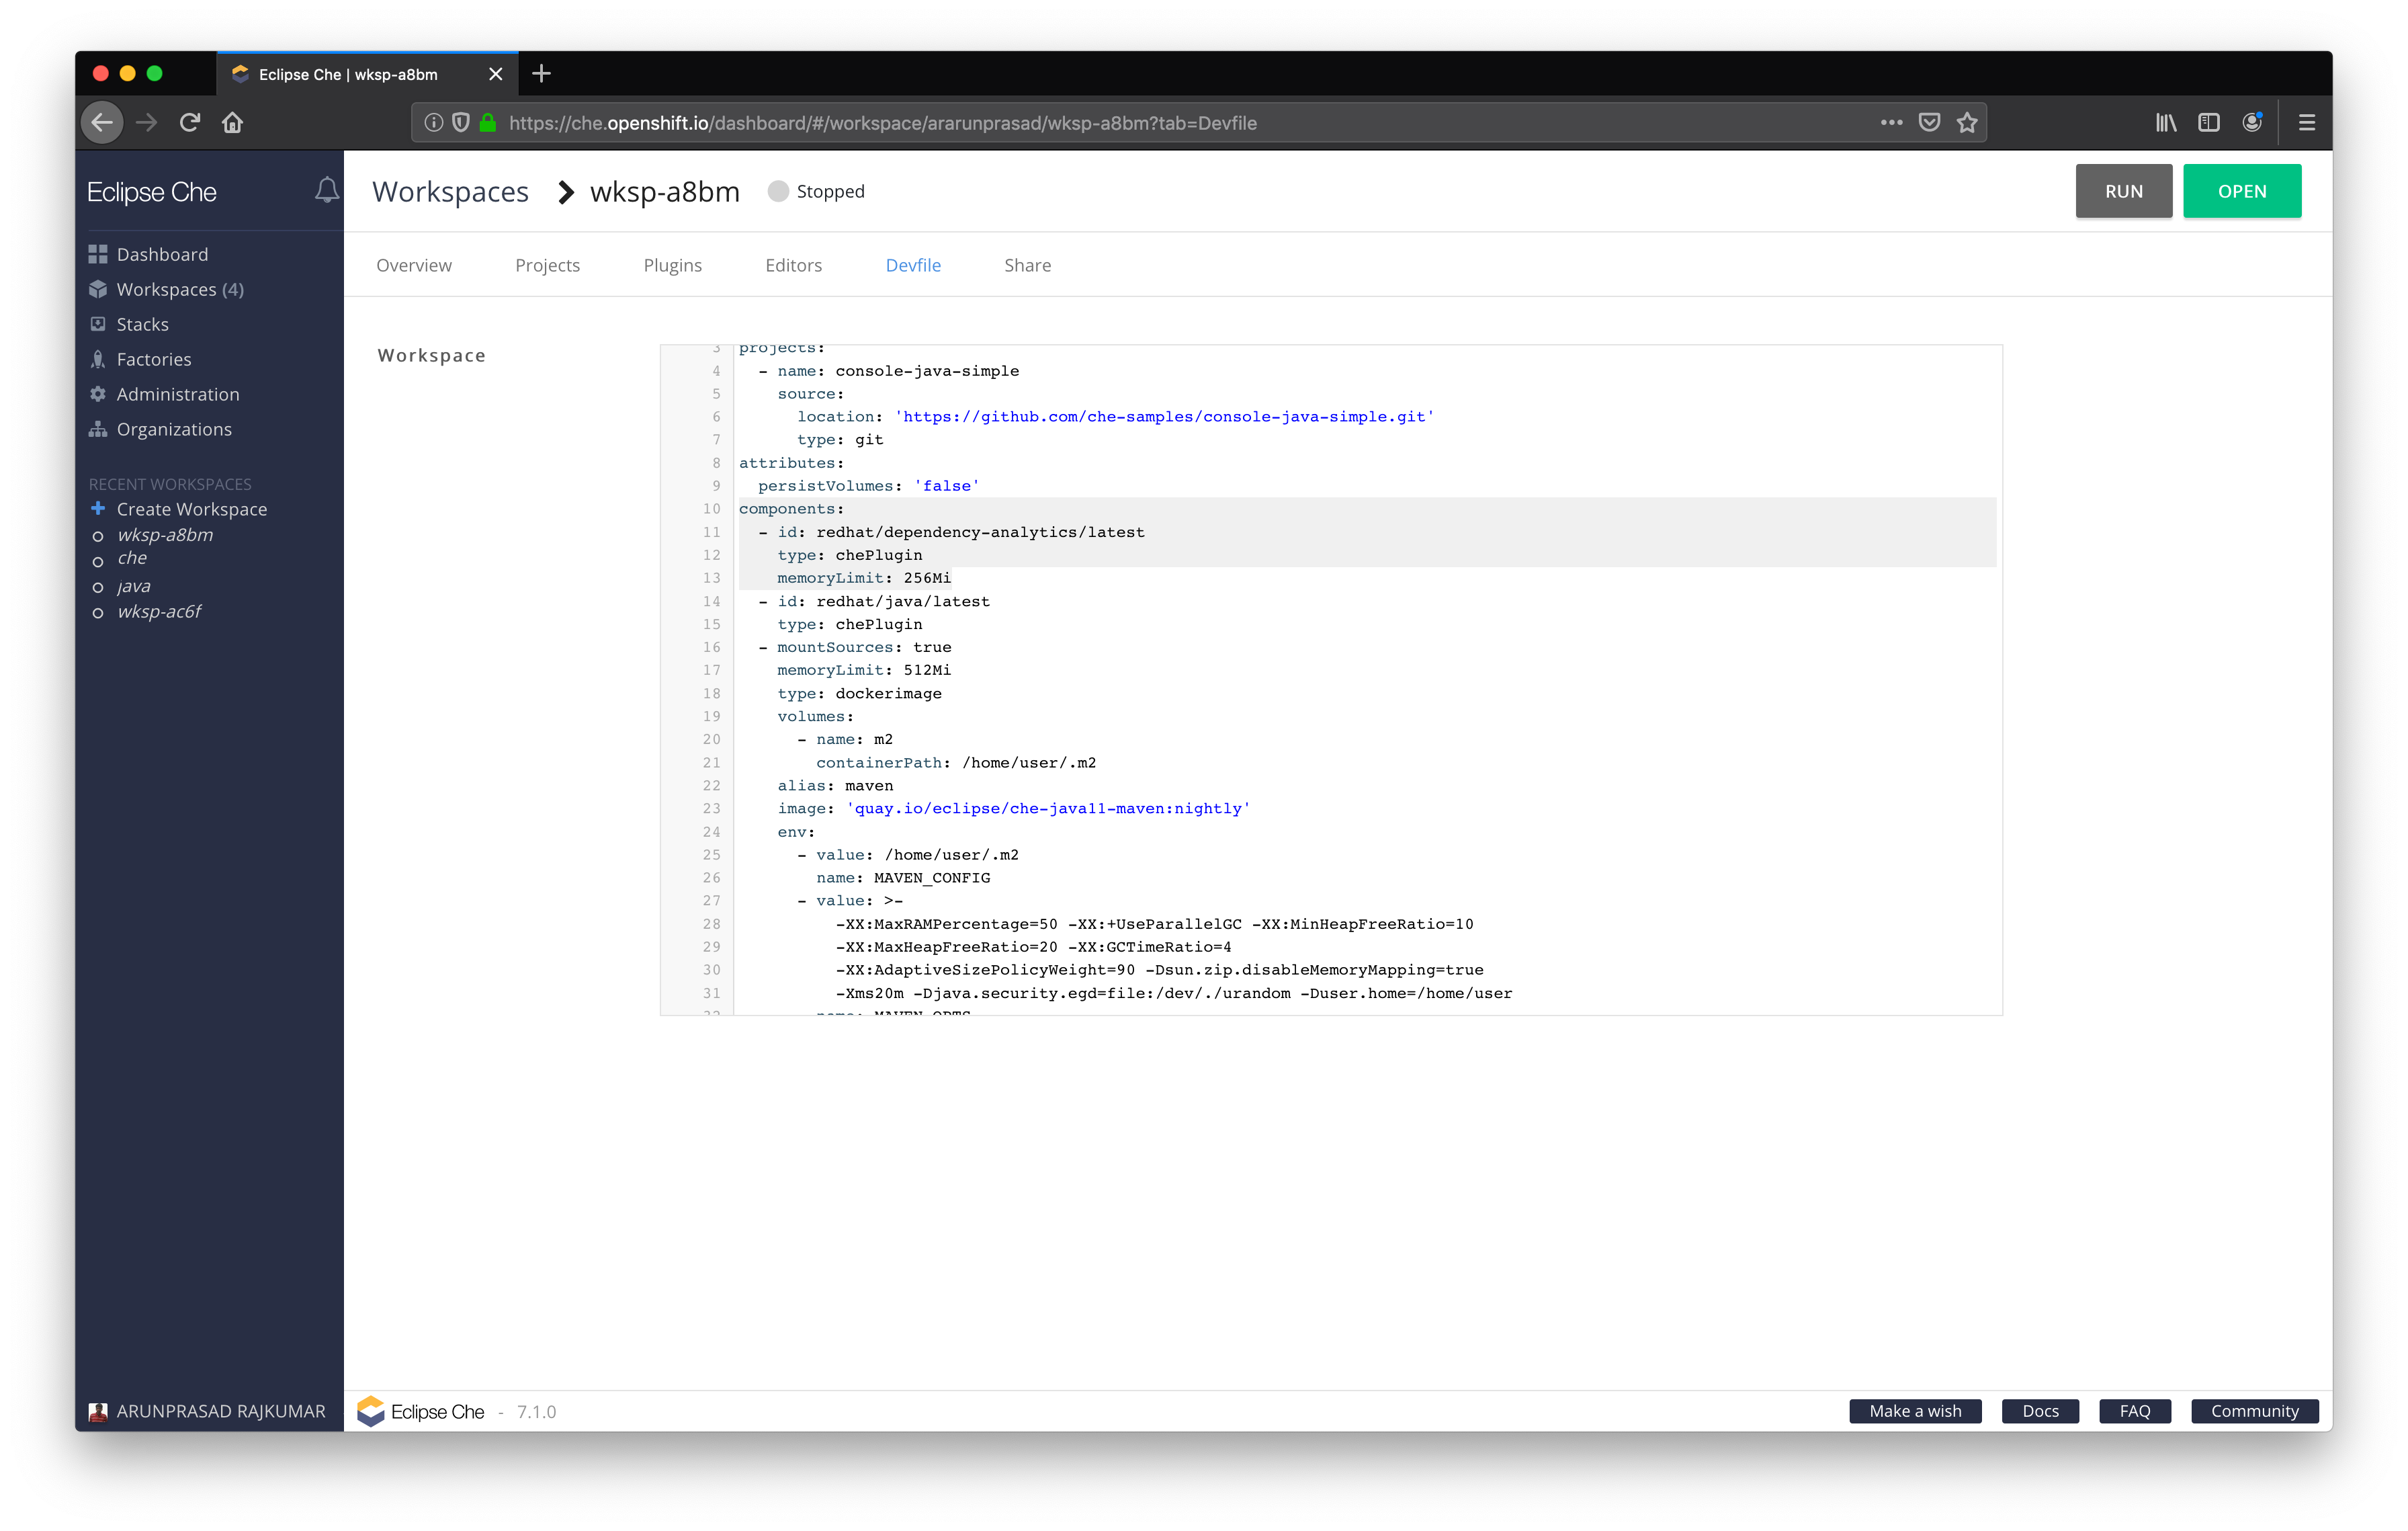Switch to the Editors tab

(x=793, y=265)
